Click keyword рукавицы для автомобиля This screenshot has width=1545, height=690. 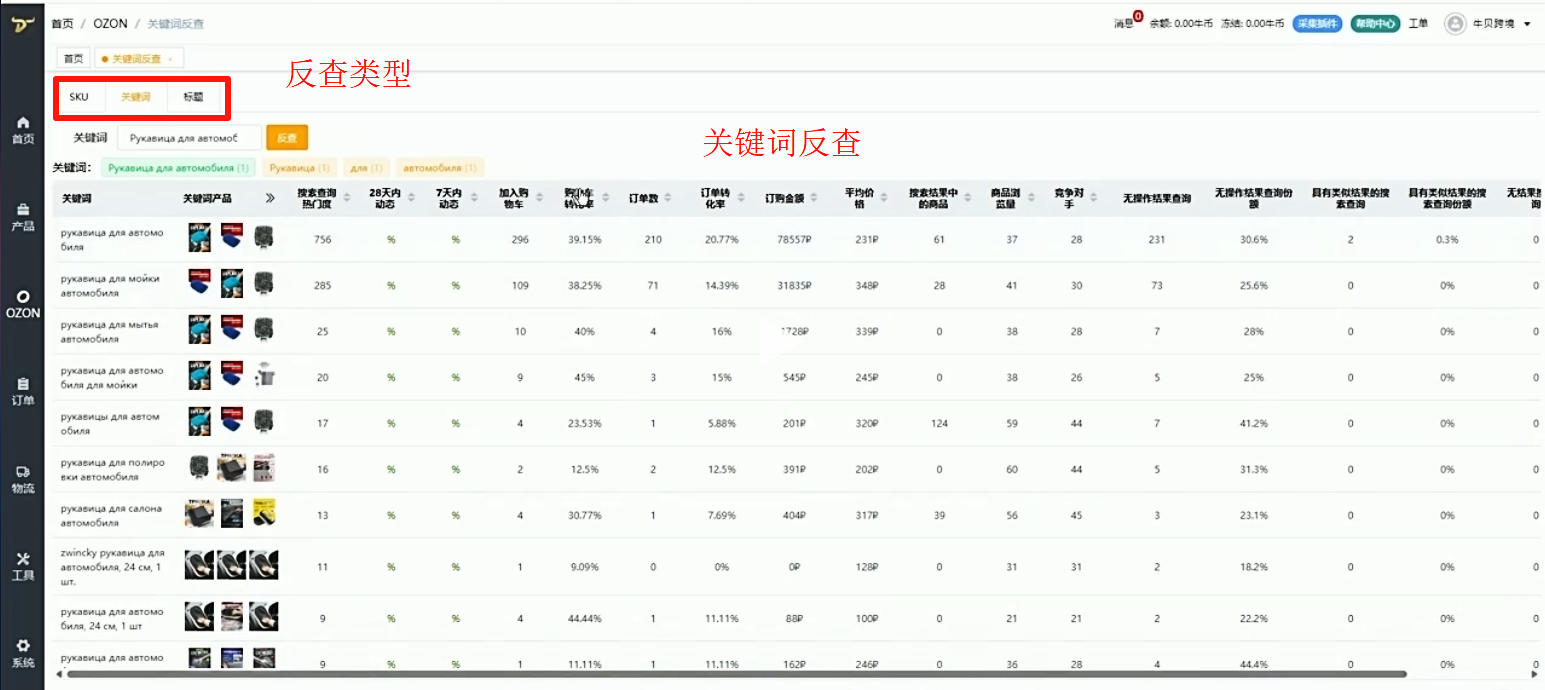tap(110, 423)
